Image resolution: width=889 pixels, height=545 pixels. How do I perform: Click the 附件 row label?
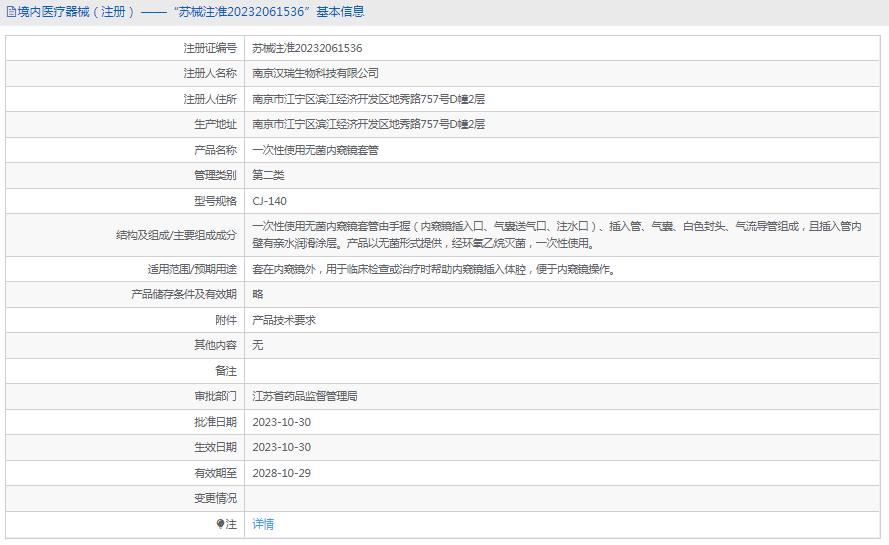click(x=226, y=320)
